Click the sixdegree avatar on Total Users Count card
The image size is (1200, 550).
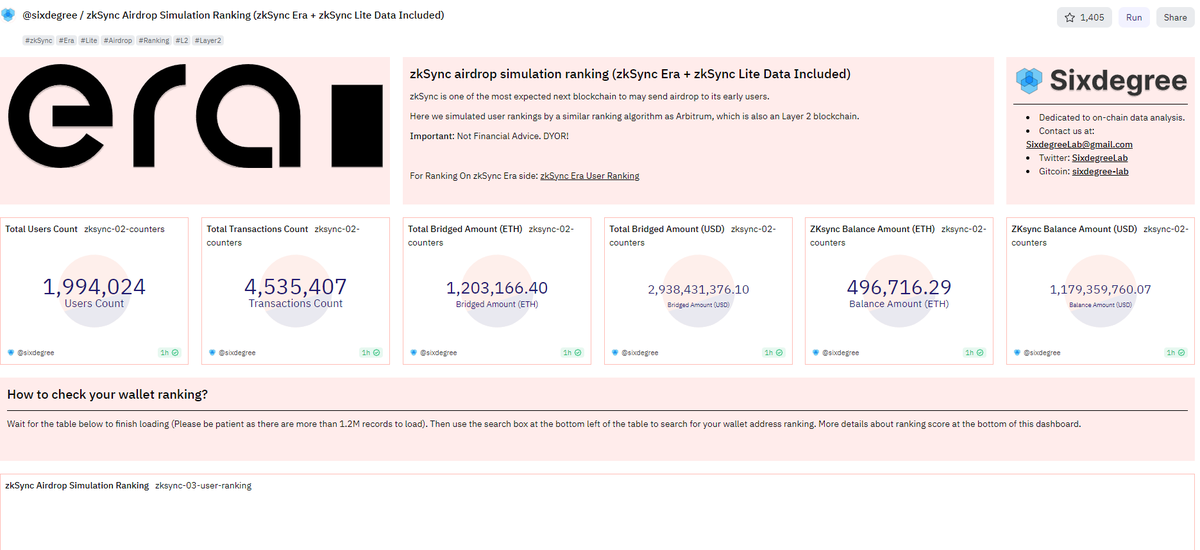point(11,353)
